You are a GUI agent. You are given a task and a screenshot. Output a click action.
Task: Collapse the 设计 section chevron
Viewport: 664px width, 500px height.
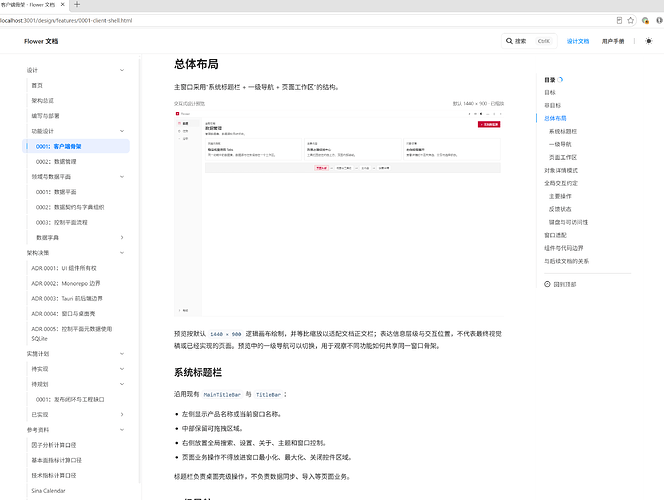pos(122,70)
